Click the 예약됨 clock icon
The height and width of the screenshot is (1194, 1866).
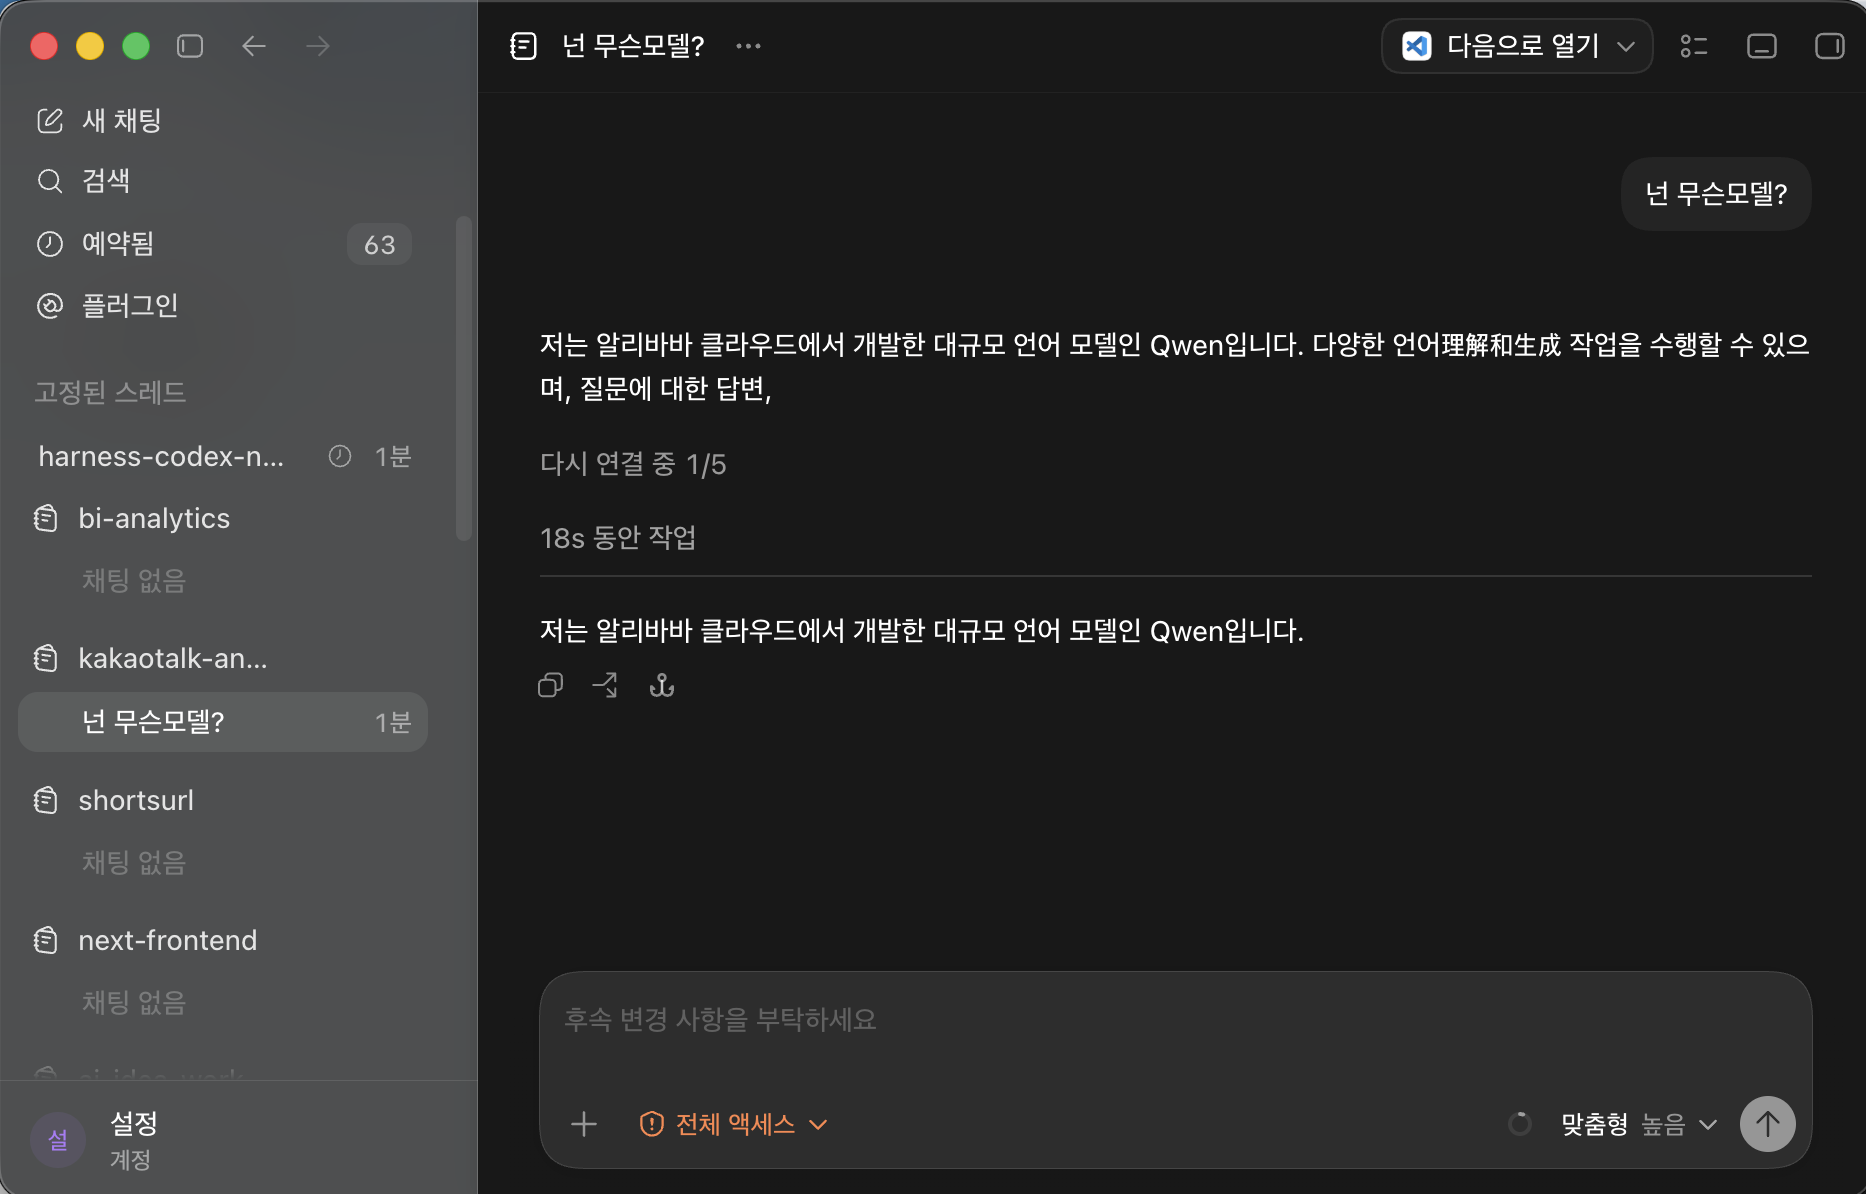click(x=50, y=244)
